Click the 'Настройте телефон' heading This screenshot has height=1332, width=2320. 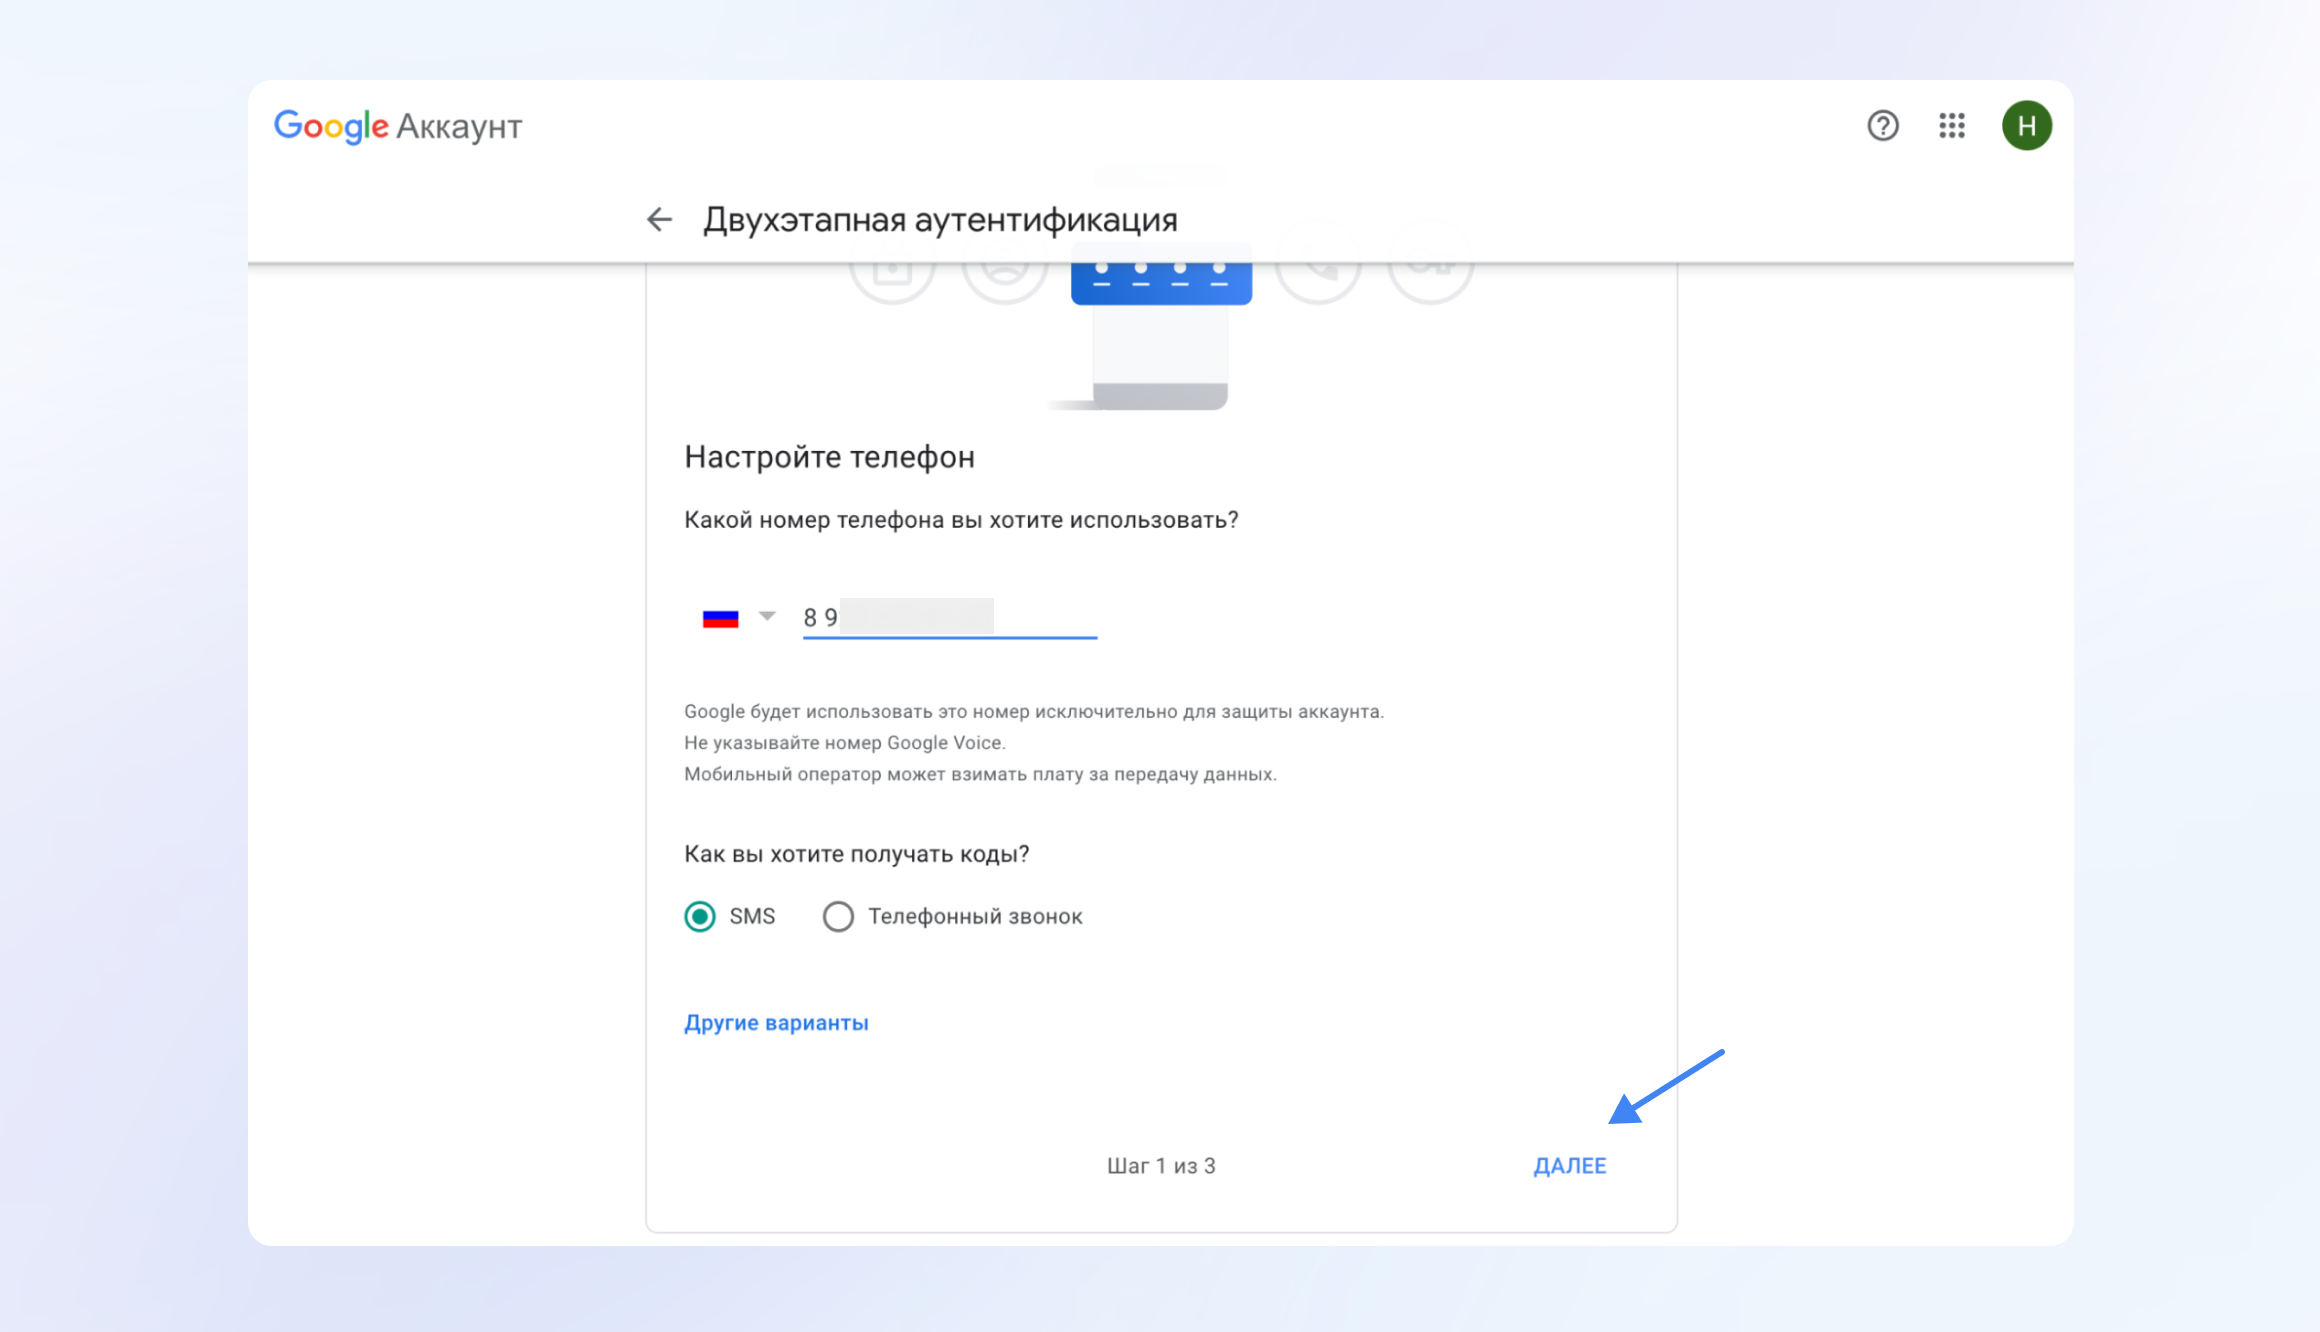pyautogui.click(x=829, y=457)
